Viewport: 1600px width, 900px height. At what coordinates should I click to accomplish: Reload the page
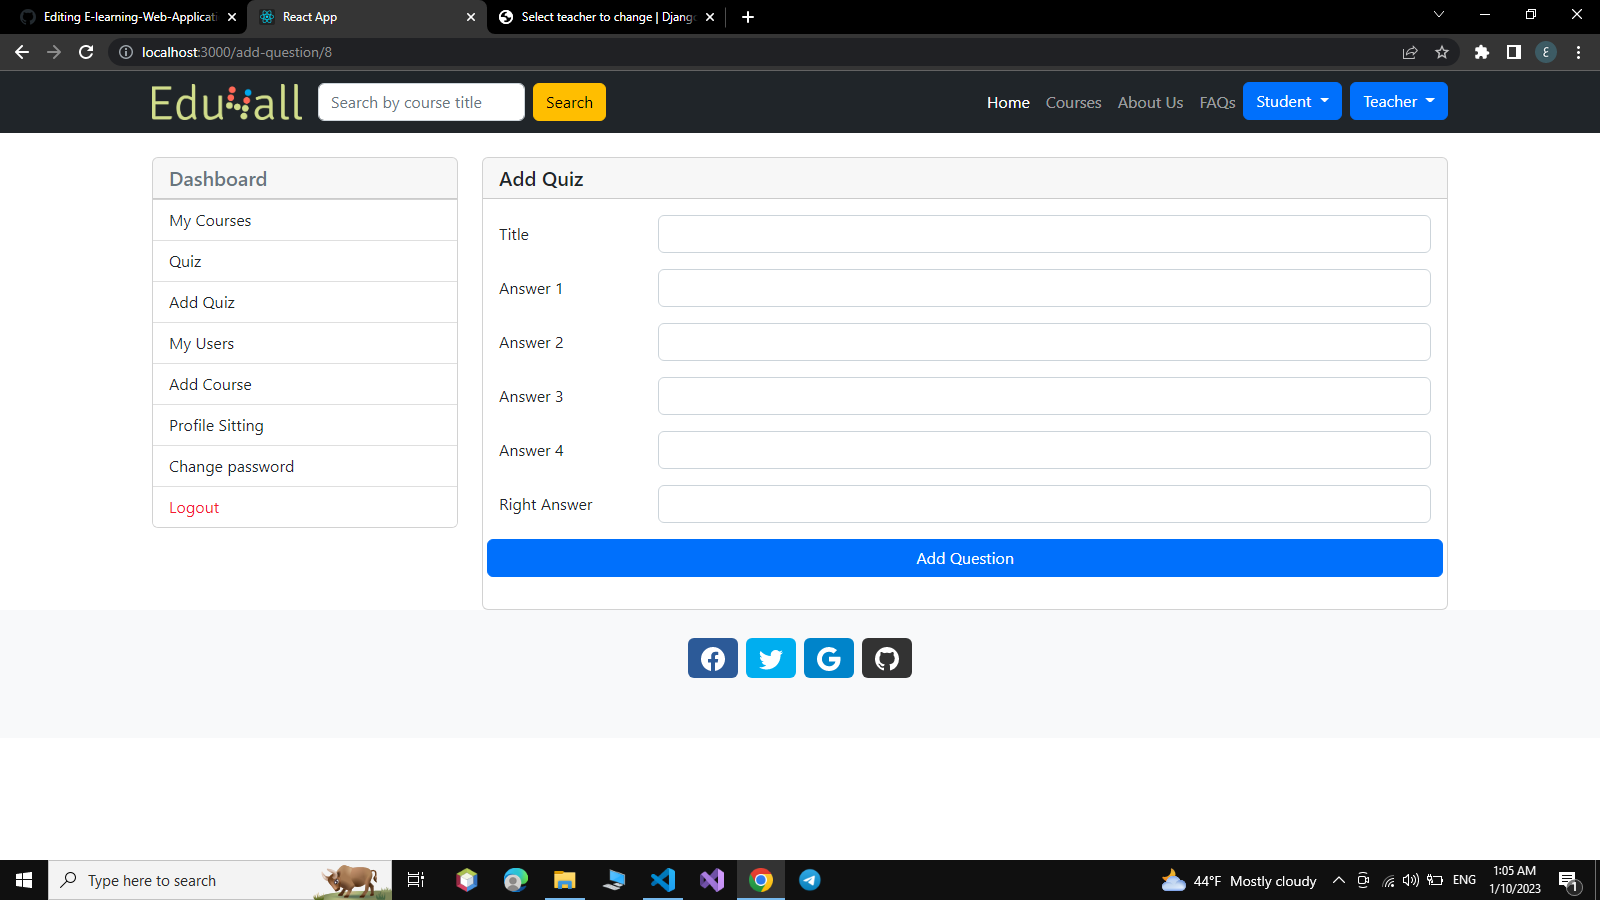pyautogui.click(x=86, y=52)
